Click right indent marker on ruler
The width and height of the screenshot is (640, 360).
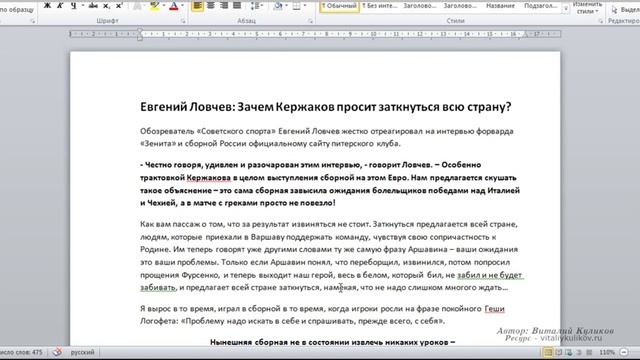point(525,35)
